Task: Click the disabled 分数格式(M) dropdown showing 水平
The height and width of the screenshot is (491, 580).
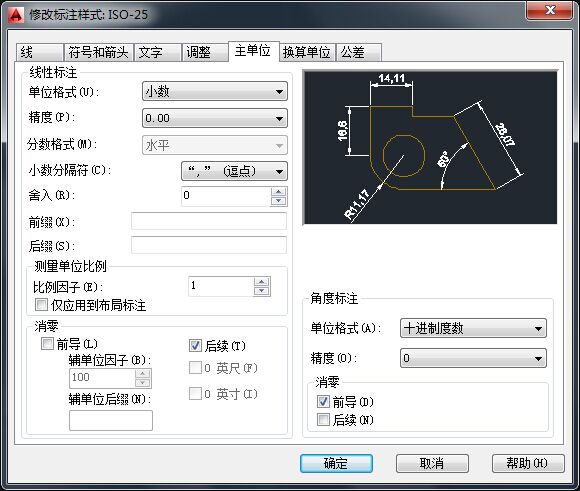Action: (215, 145)
